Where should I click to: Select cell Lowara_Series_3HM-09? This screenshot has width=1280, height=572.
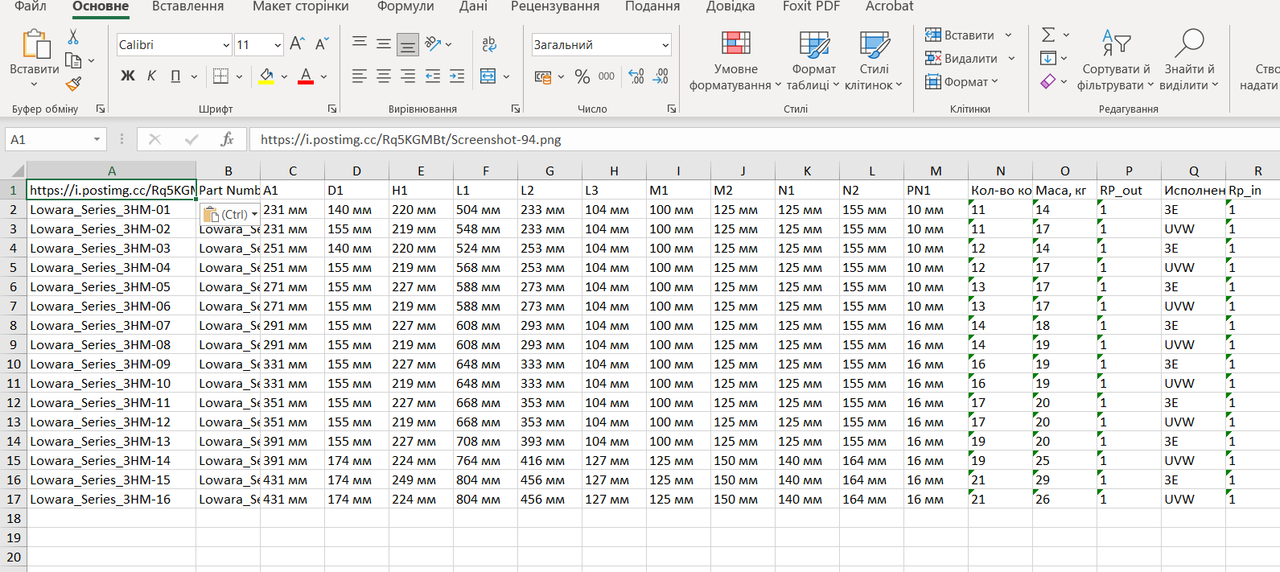point(111,364)
